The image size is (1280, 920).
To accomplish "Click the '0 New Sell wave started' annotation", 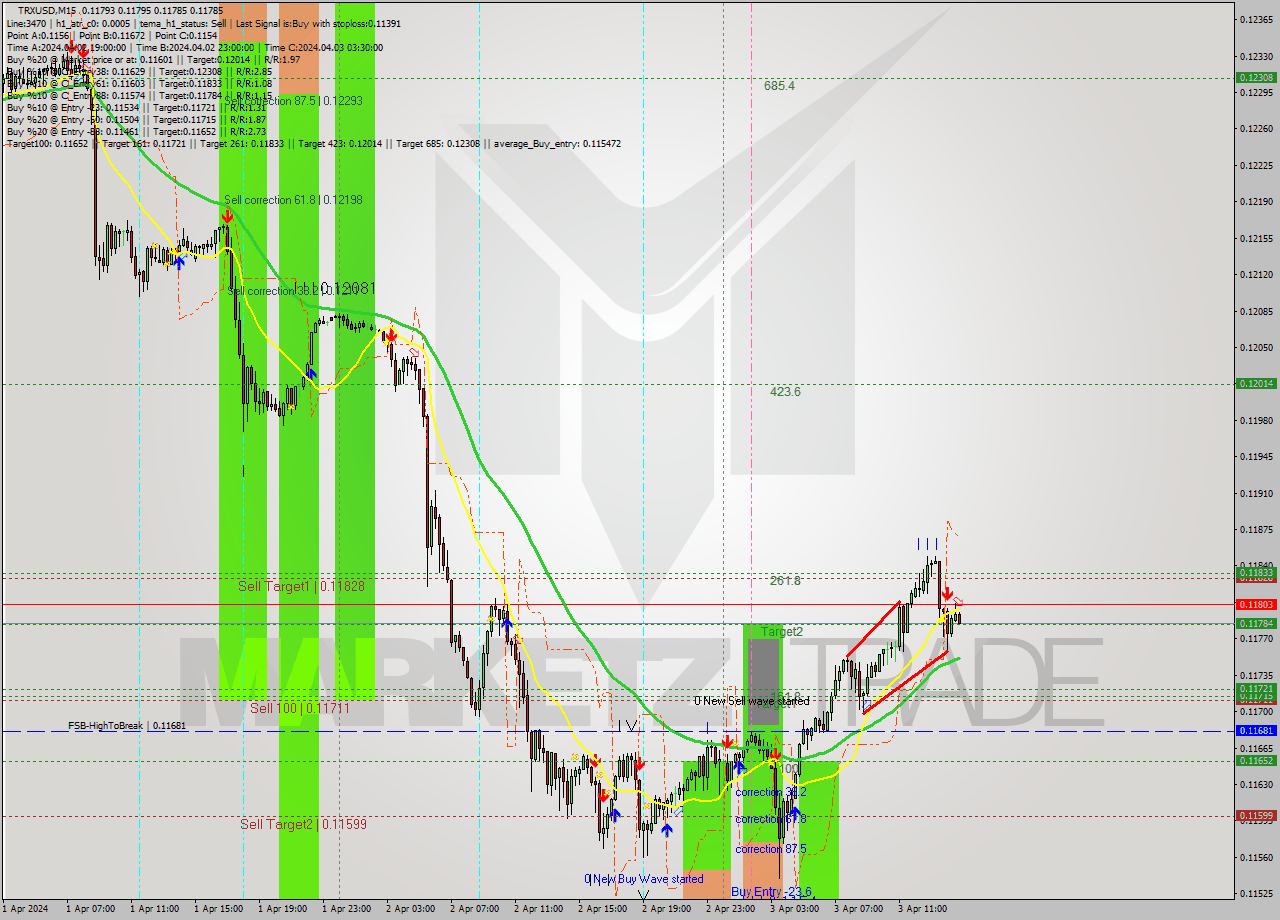I will [752, 701].
